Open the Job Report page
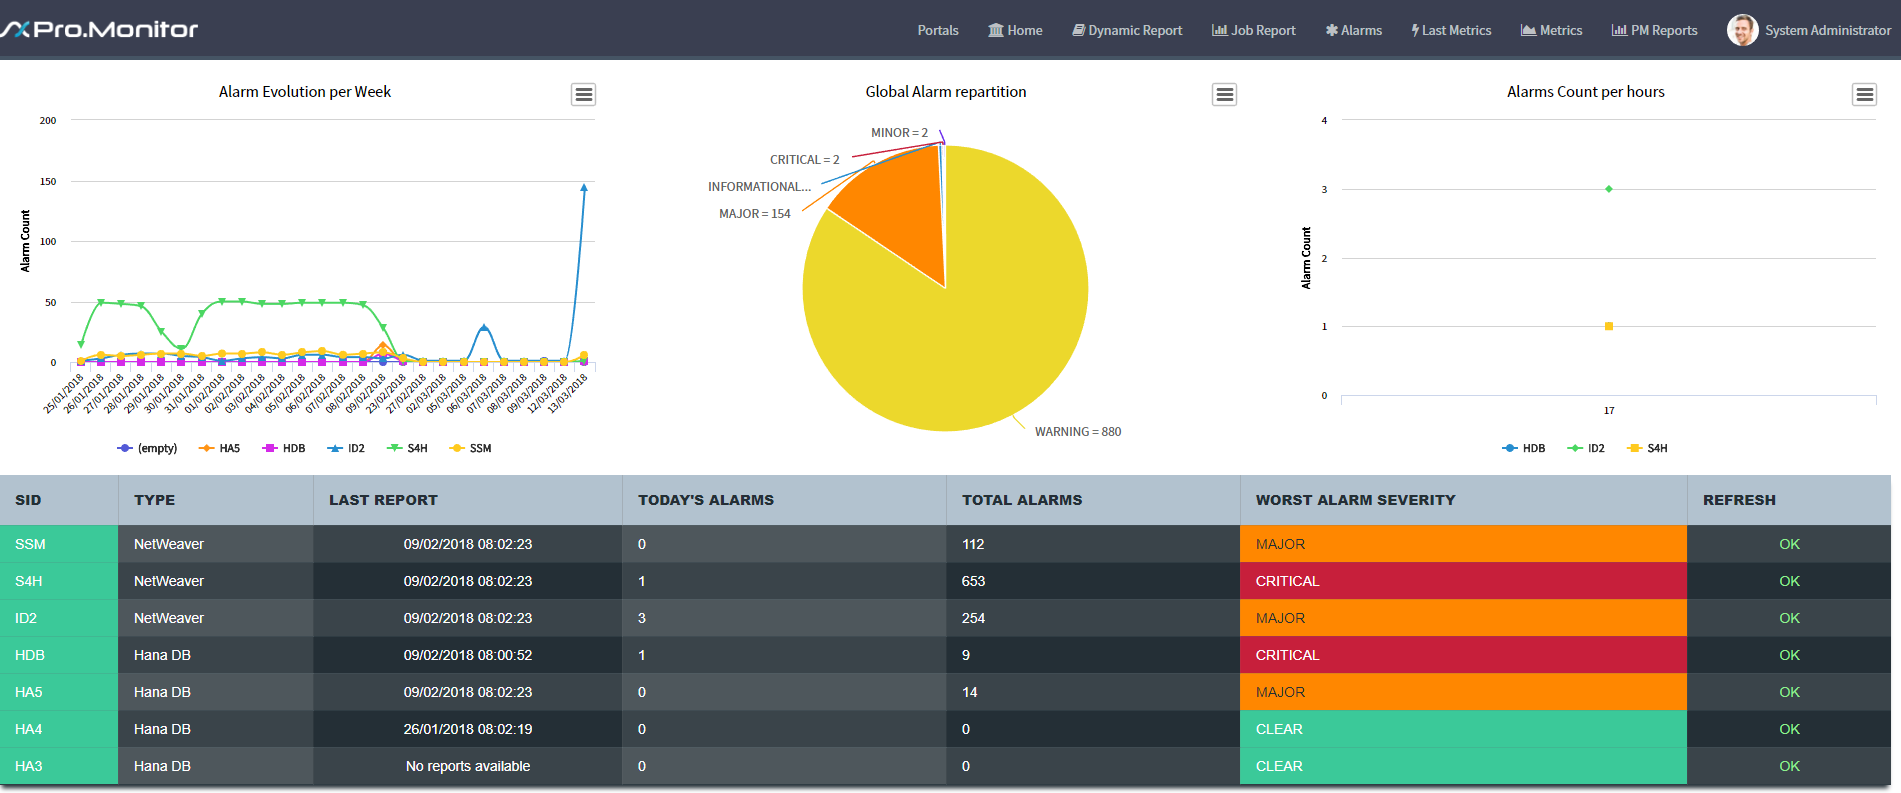Viewport: 1901px width, 793px height. point(1254,31)
